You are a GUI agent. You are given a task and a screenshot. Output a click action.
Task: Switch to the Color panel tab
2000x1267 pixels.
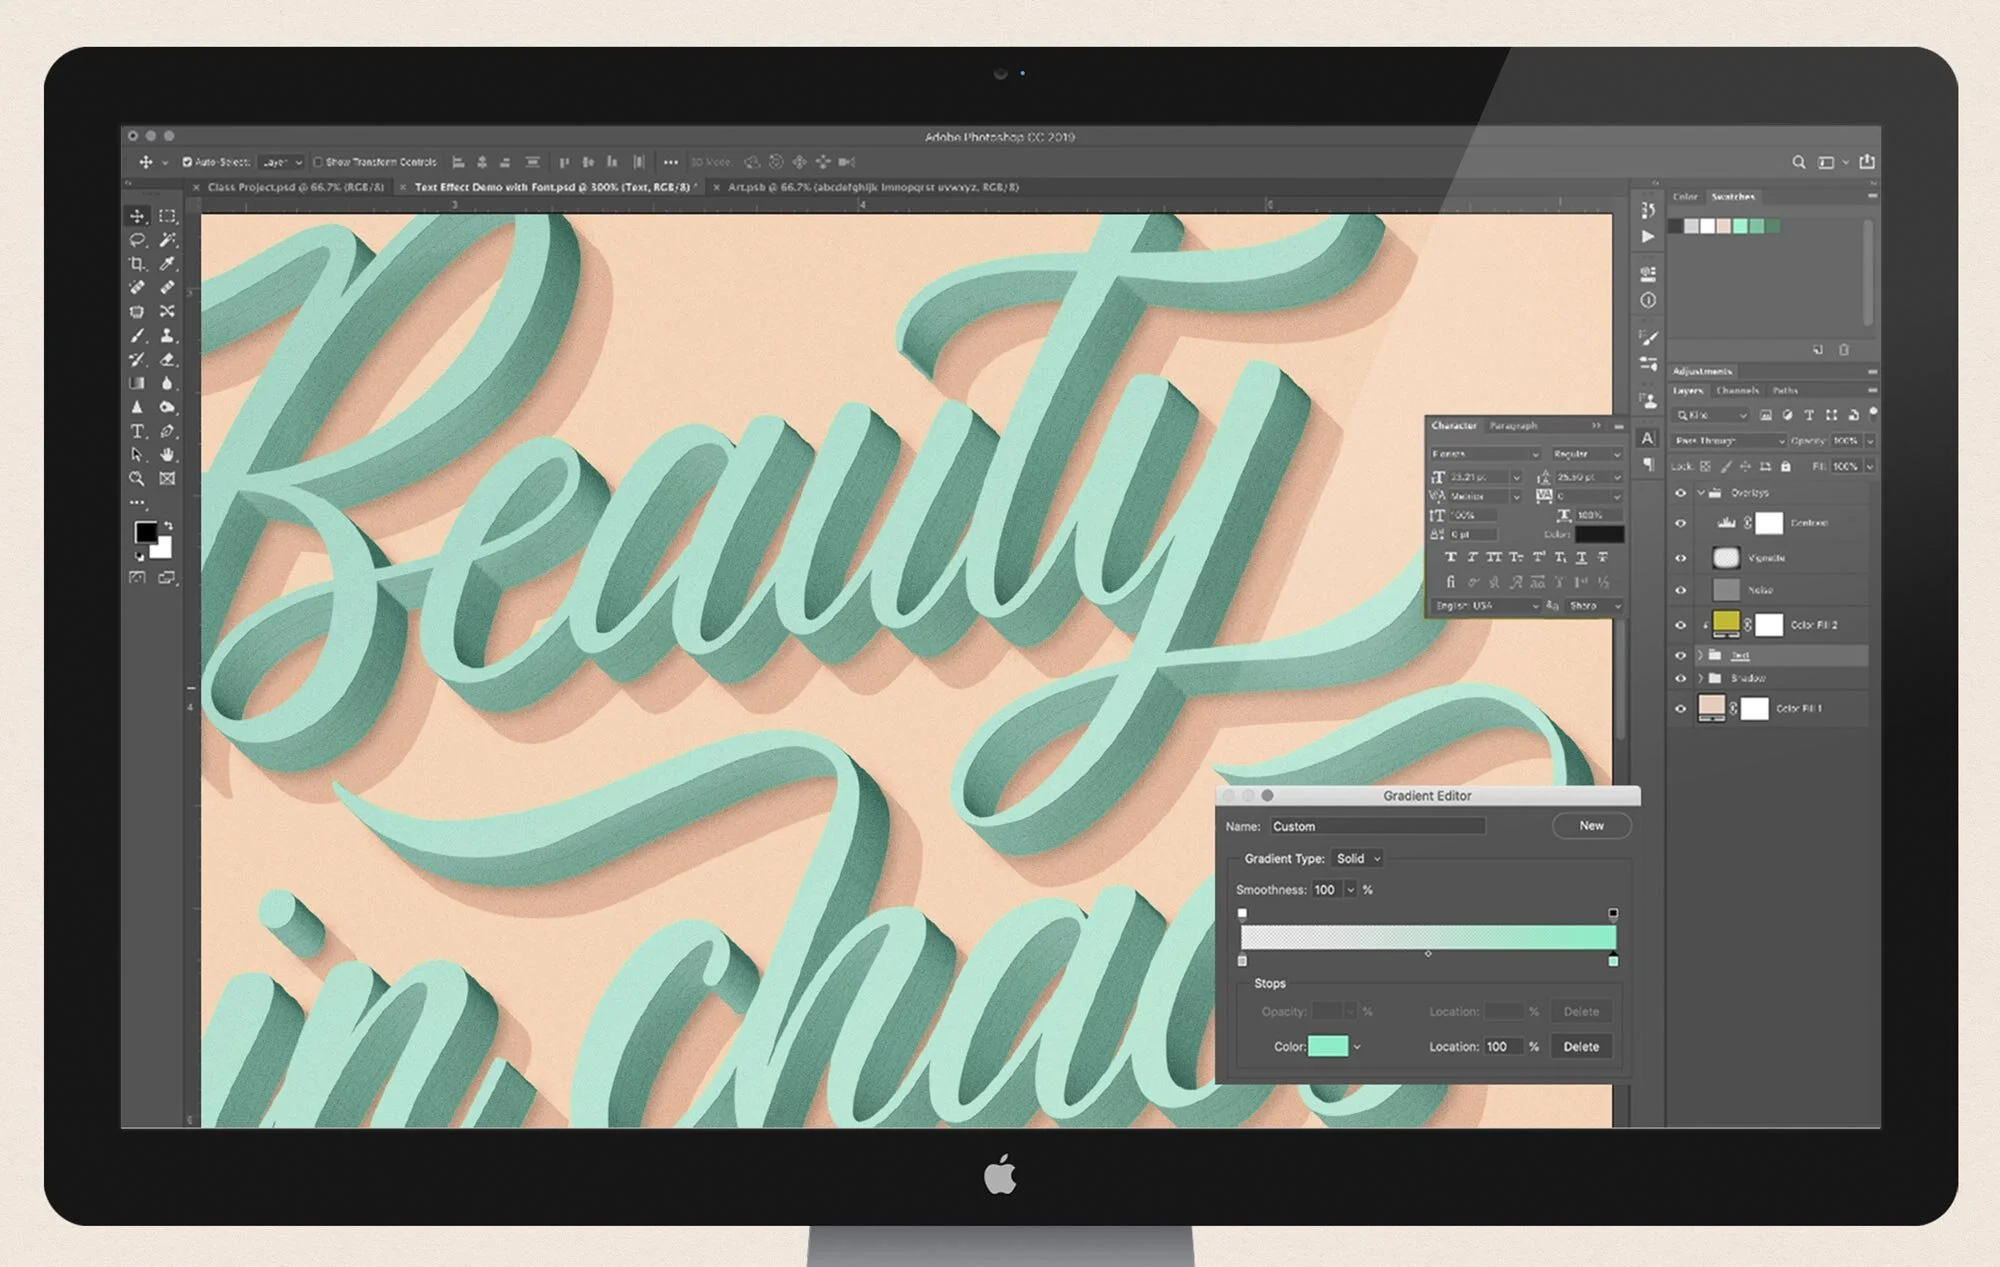[1685, 197]
